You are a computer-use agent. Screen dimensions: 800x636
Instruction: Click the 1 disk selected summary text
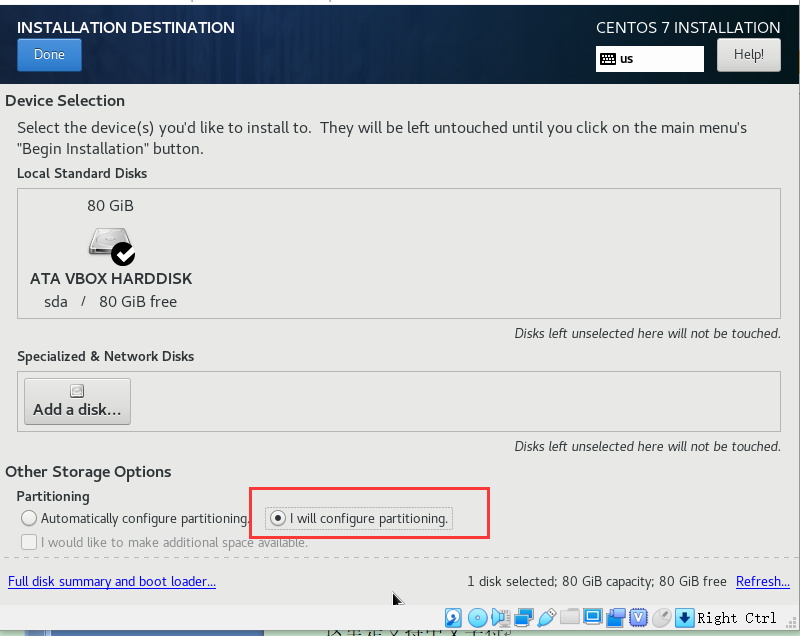[597, 581]
